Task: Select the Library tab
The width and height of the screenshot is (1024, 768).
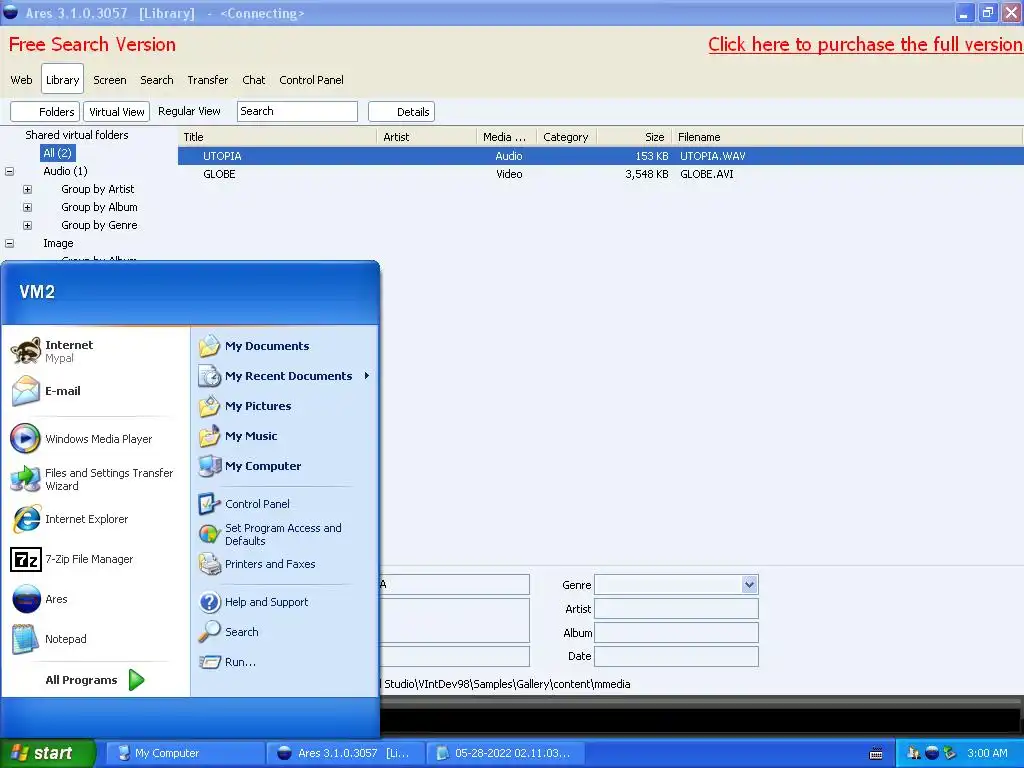Action: pos(62,79)
